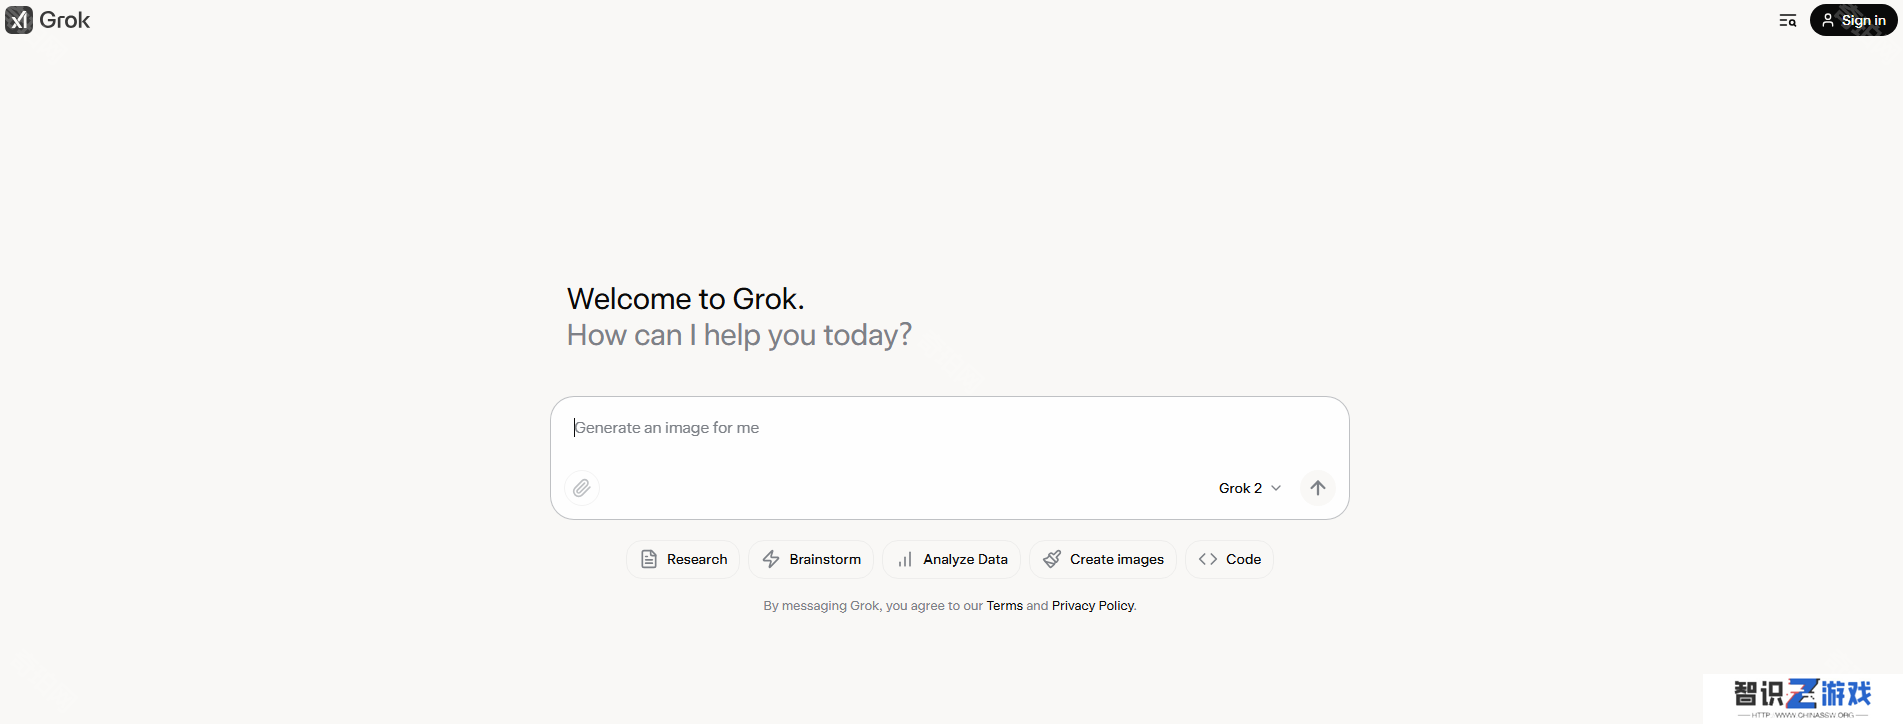The image size is (1903, 724).
Task: Sign in to your account
Action: click(x=1853, y=20)
